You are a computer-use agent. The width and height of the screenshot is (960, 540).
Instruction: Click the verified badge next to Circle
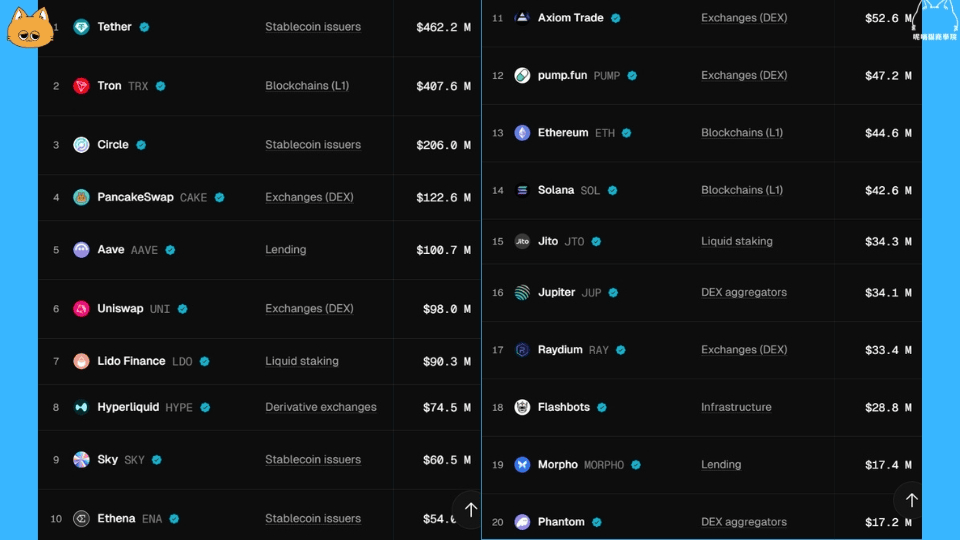coord(141,145)
